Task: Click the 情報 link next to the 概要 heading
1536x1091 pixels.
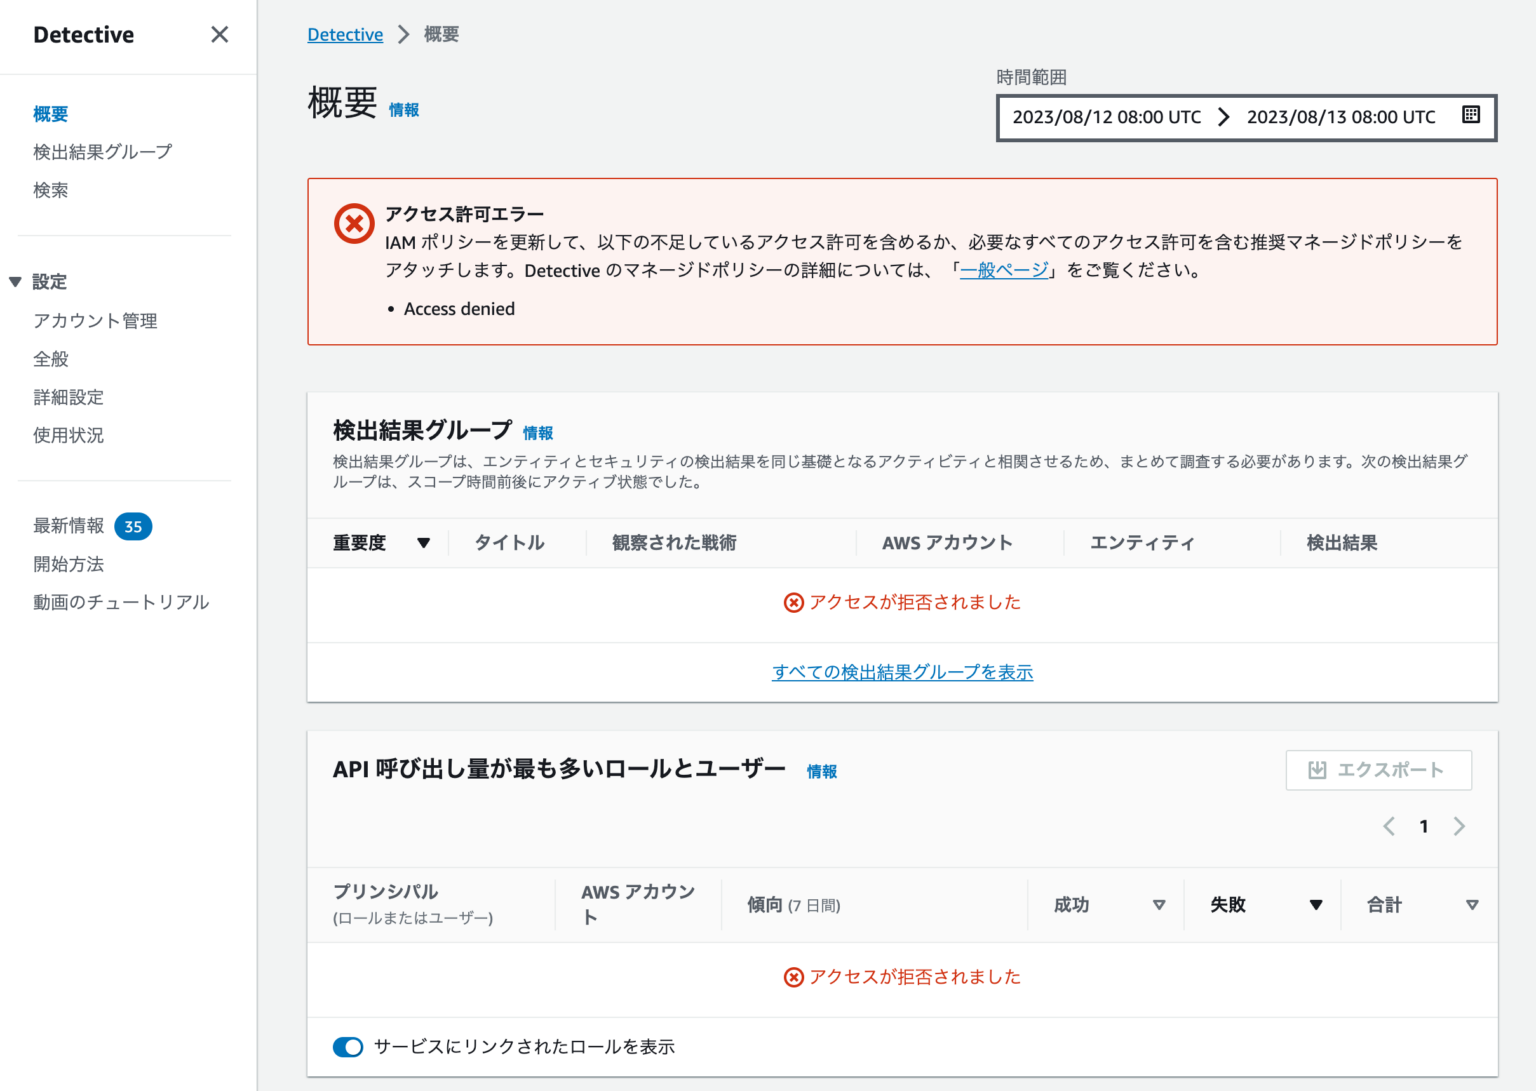Action: click(x=404, y=110)
